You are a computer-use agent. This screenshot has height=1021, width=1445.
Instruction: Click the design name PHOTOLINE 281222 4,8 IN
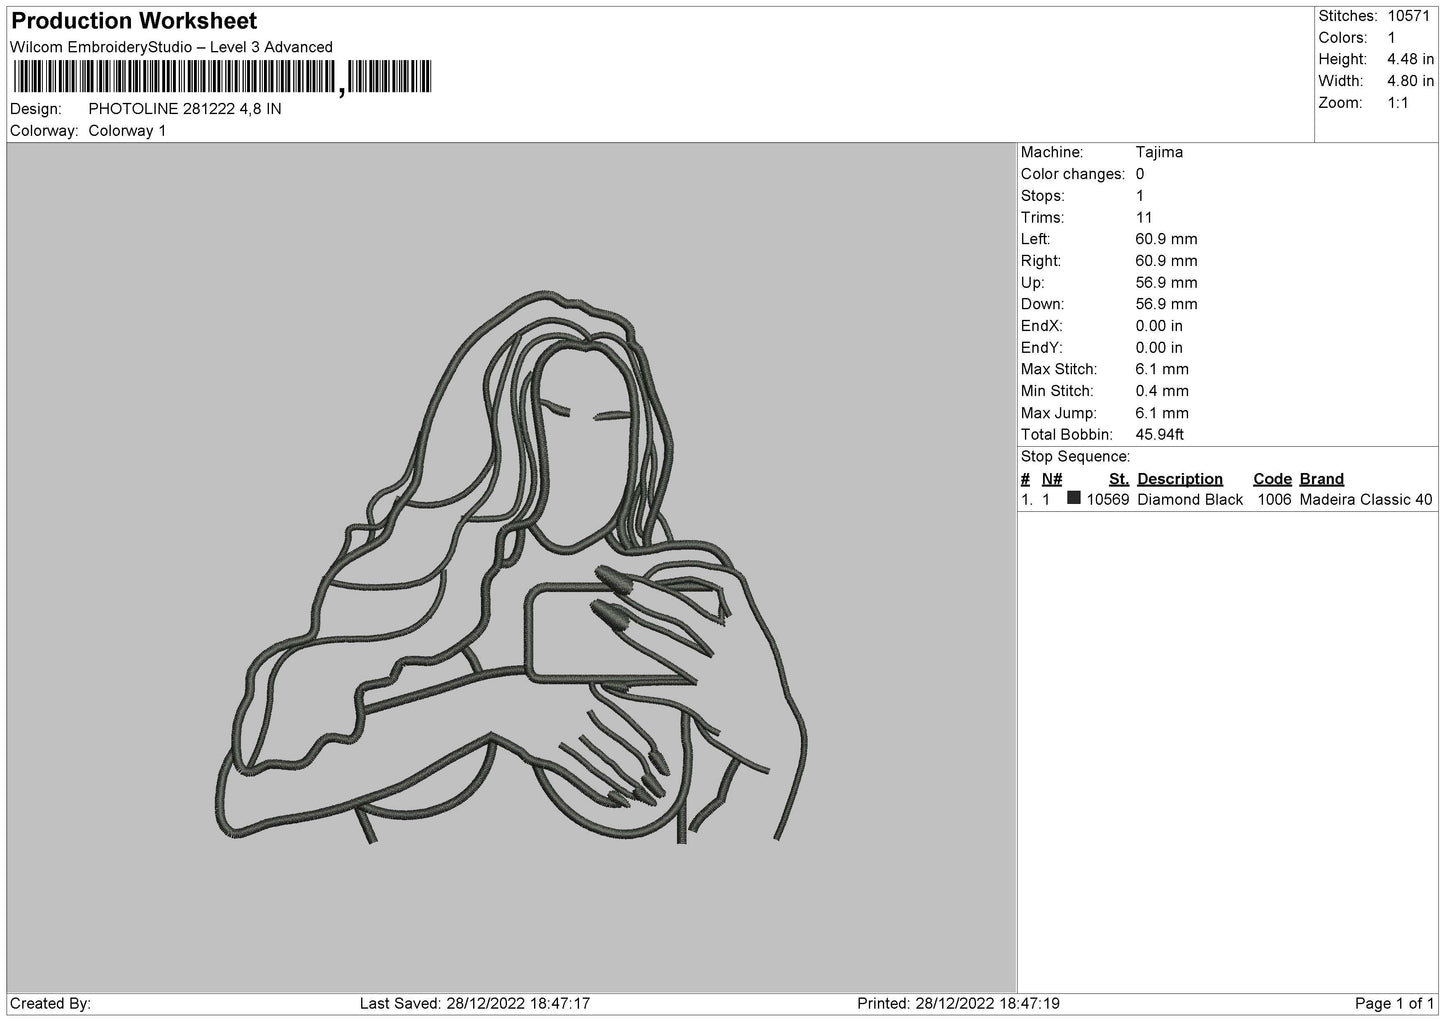(185, 109)
